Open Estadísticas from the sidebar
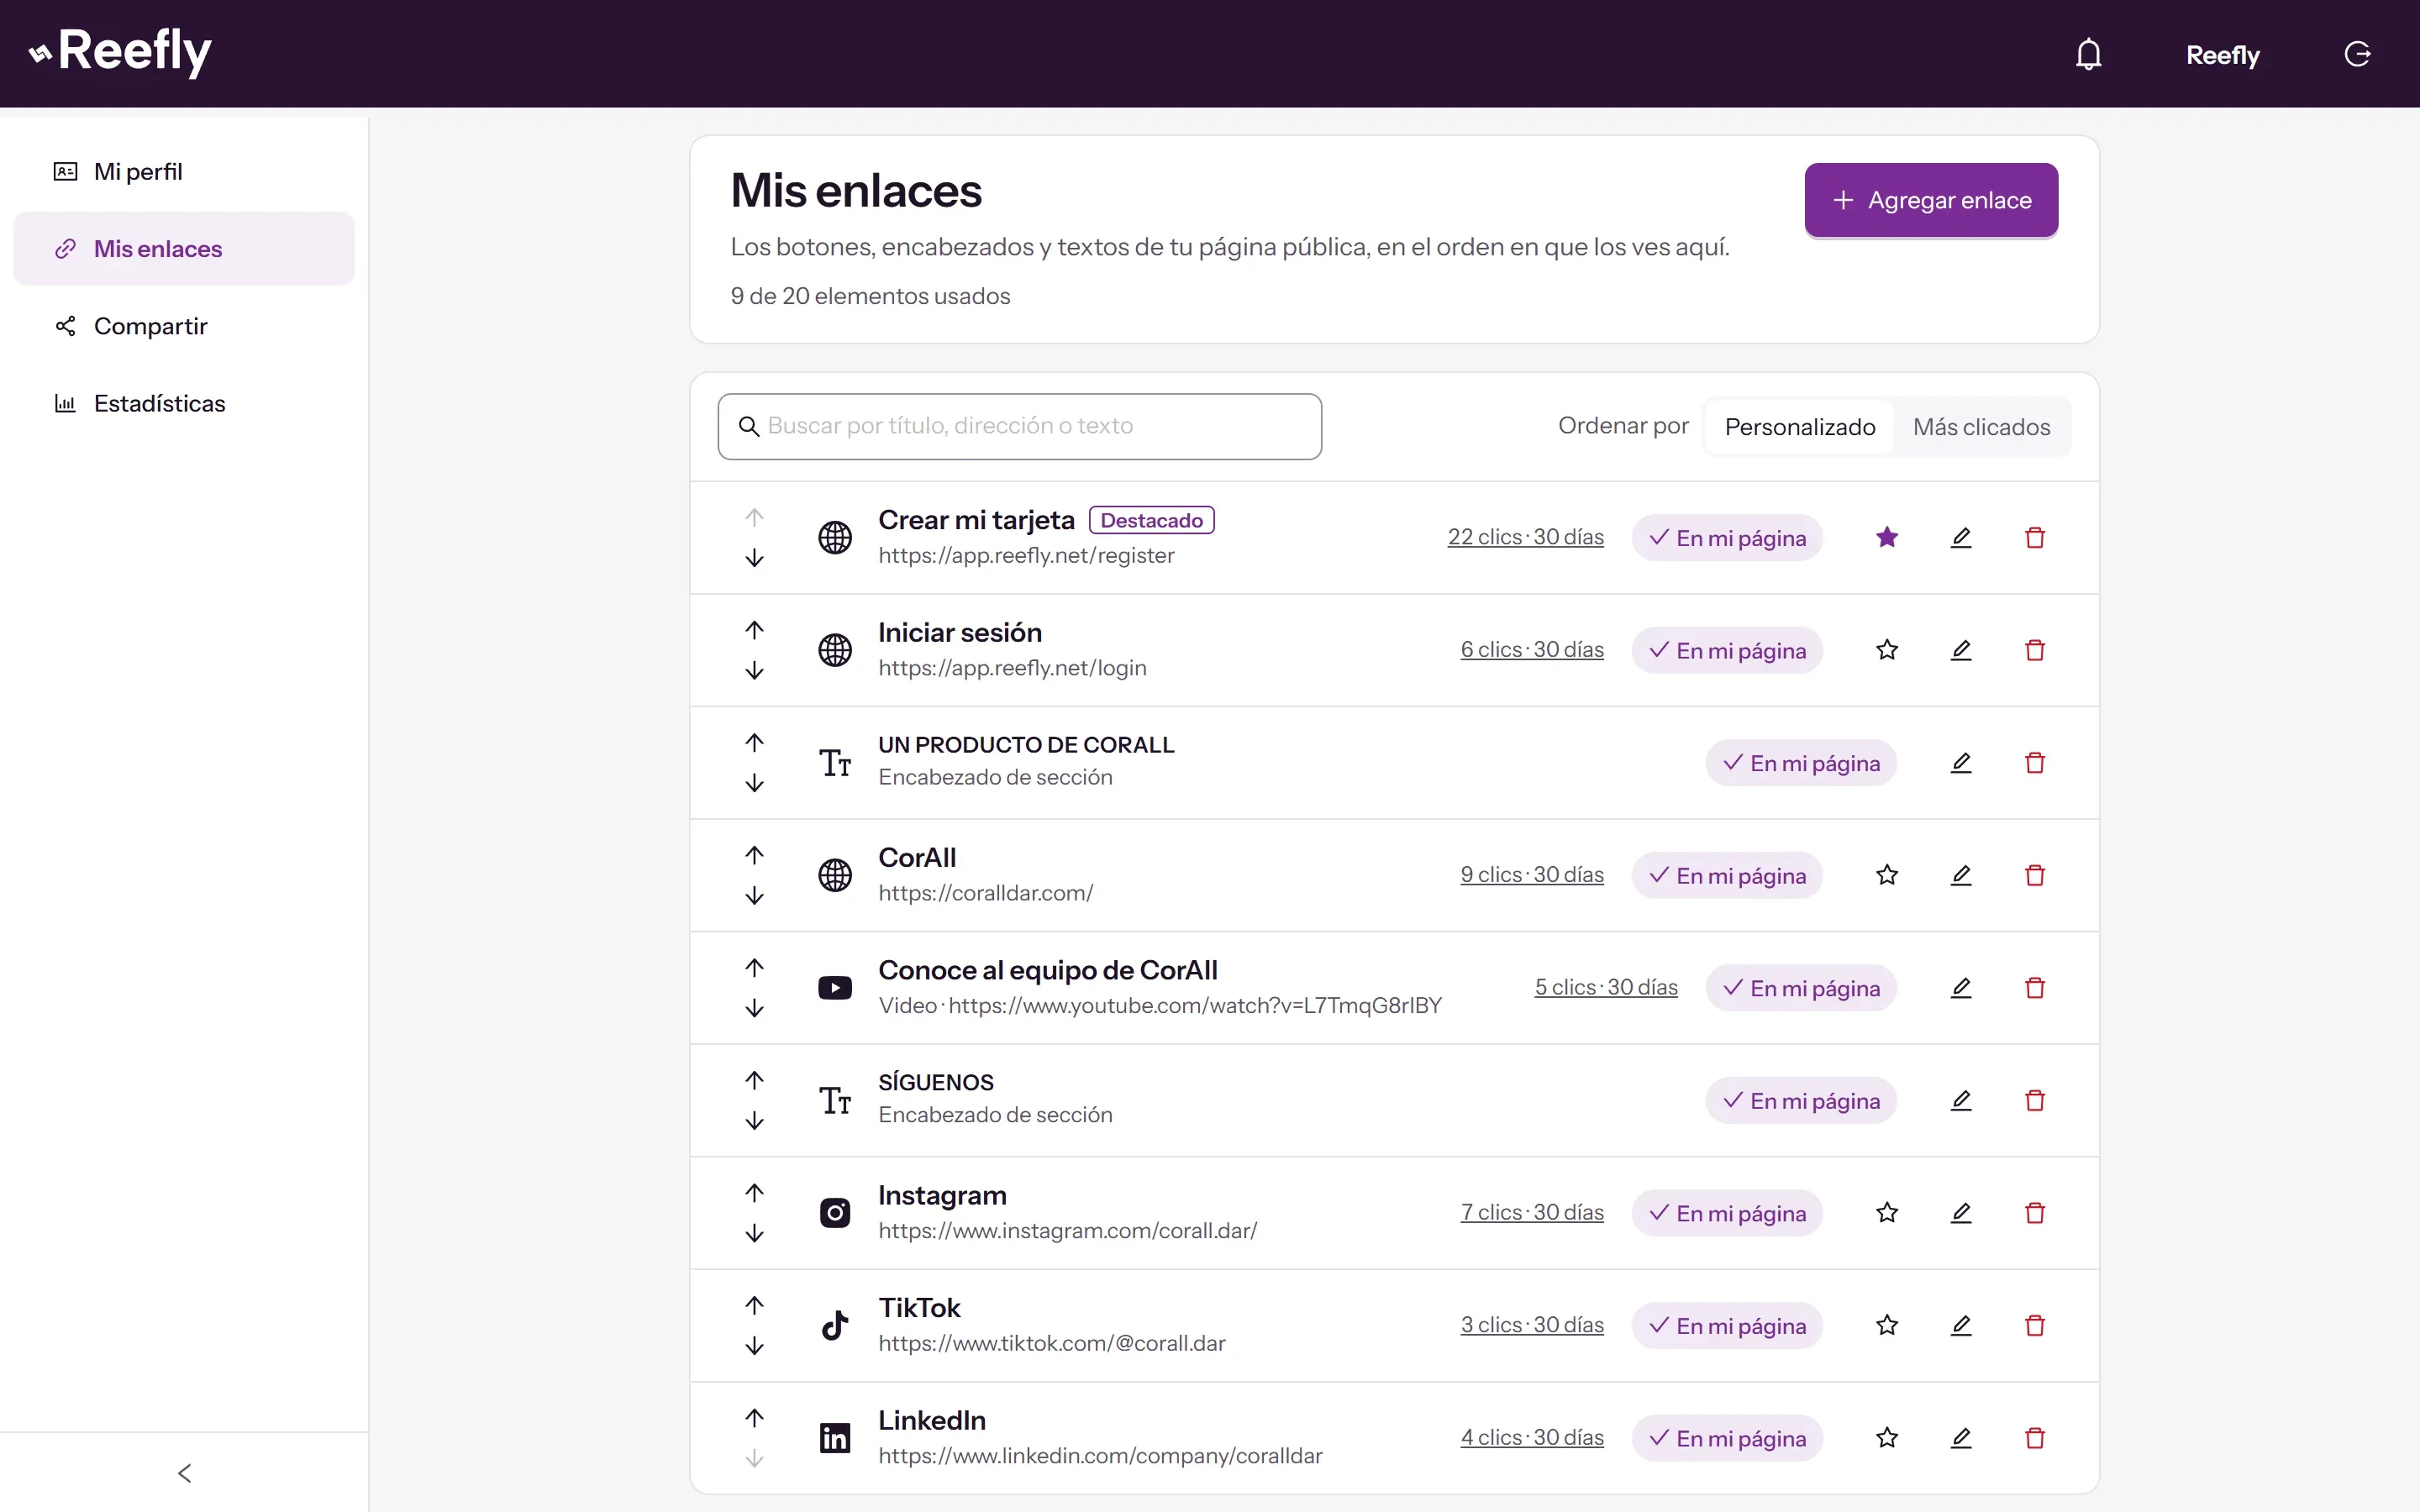The height and width of the screenshot is (1512, 2420). [x=184, y=403]
